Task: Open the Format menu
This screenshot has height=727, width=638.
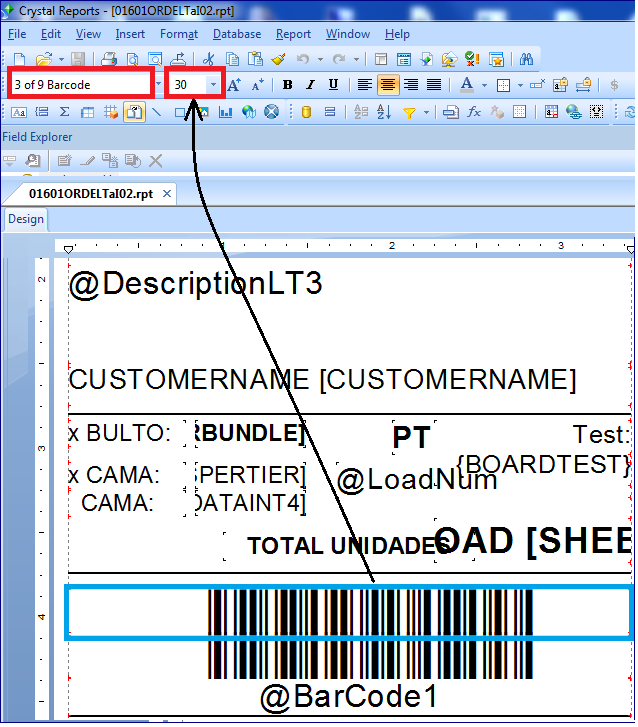Action: [x=179, y=34]
